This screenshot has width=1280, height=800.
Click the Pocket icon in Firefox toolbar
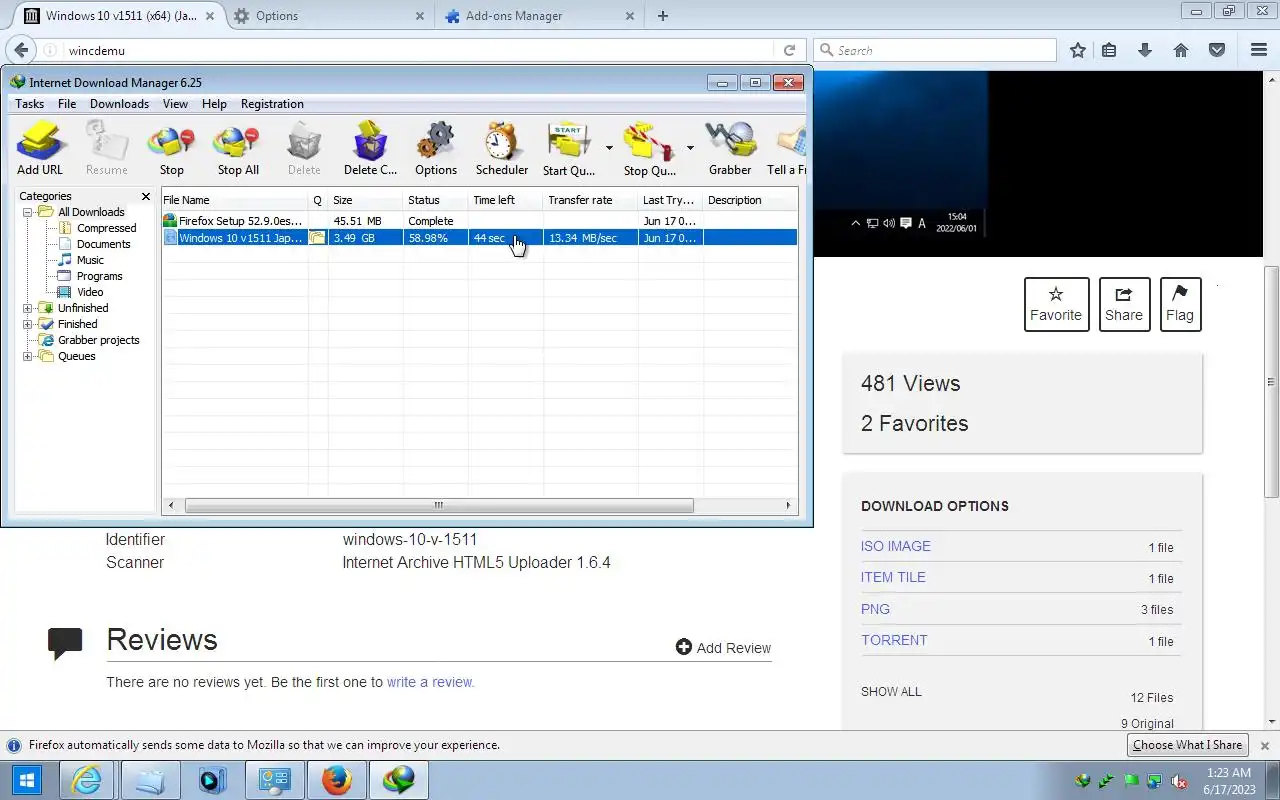[x=1217, y=50]
